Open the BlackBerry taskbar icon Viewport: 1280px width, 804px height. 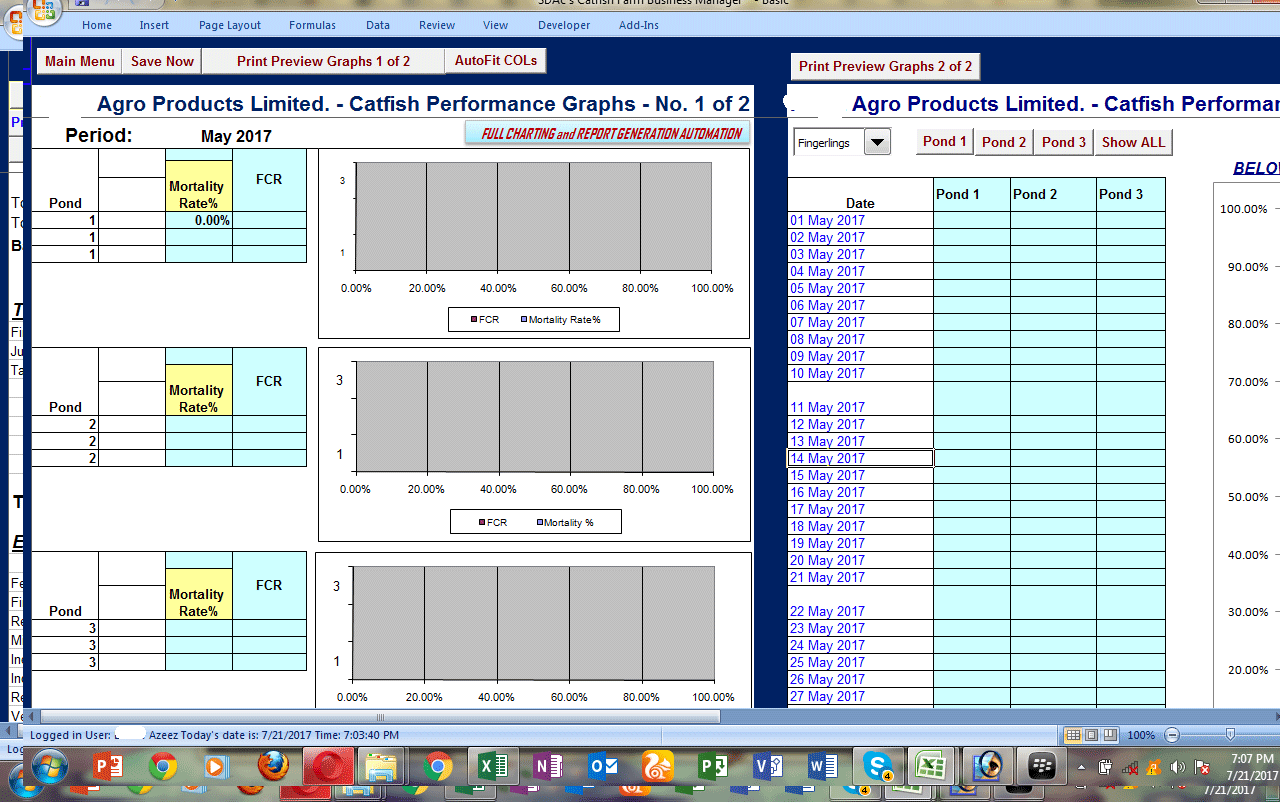pos(1043,767)
